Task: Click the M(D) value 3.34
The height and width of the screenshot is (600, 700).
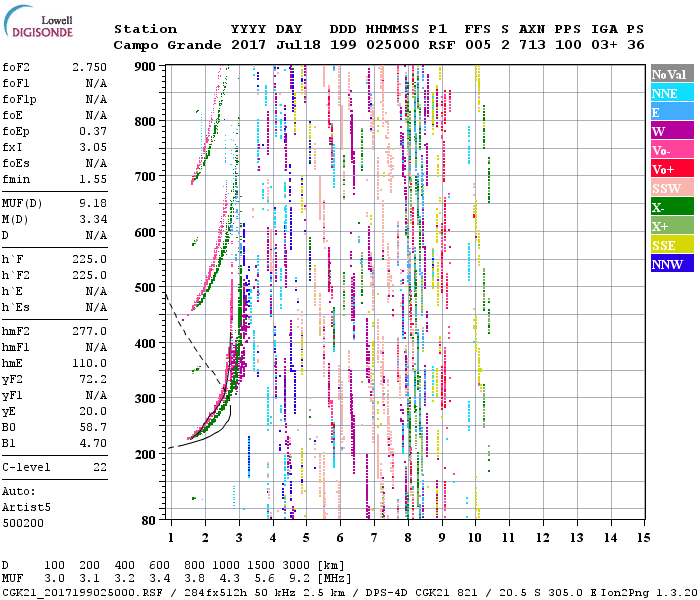Action: coord(93,220)
